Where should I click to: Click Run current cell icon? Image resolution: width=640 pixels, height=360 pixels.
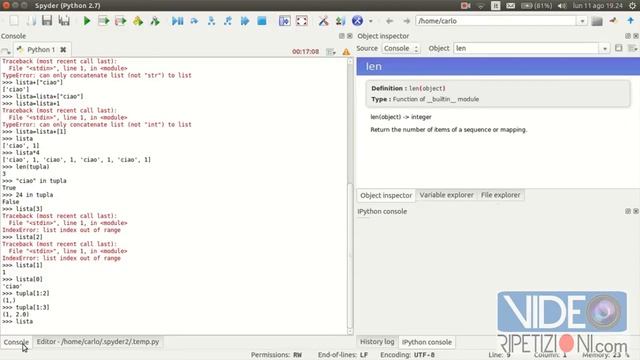point(104,21)
